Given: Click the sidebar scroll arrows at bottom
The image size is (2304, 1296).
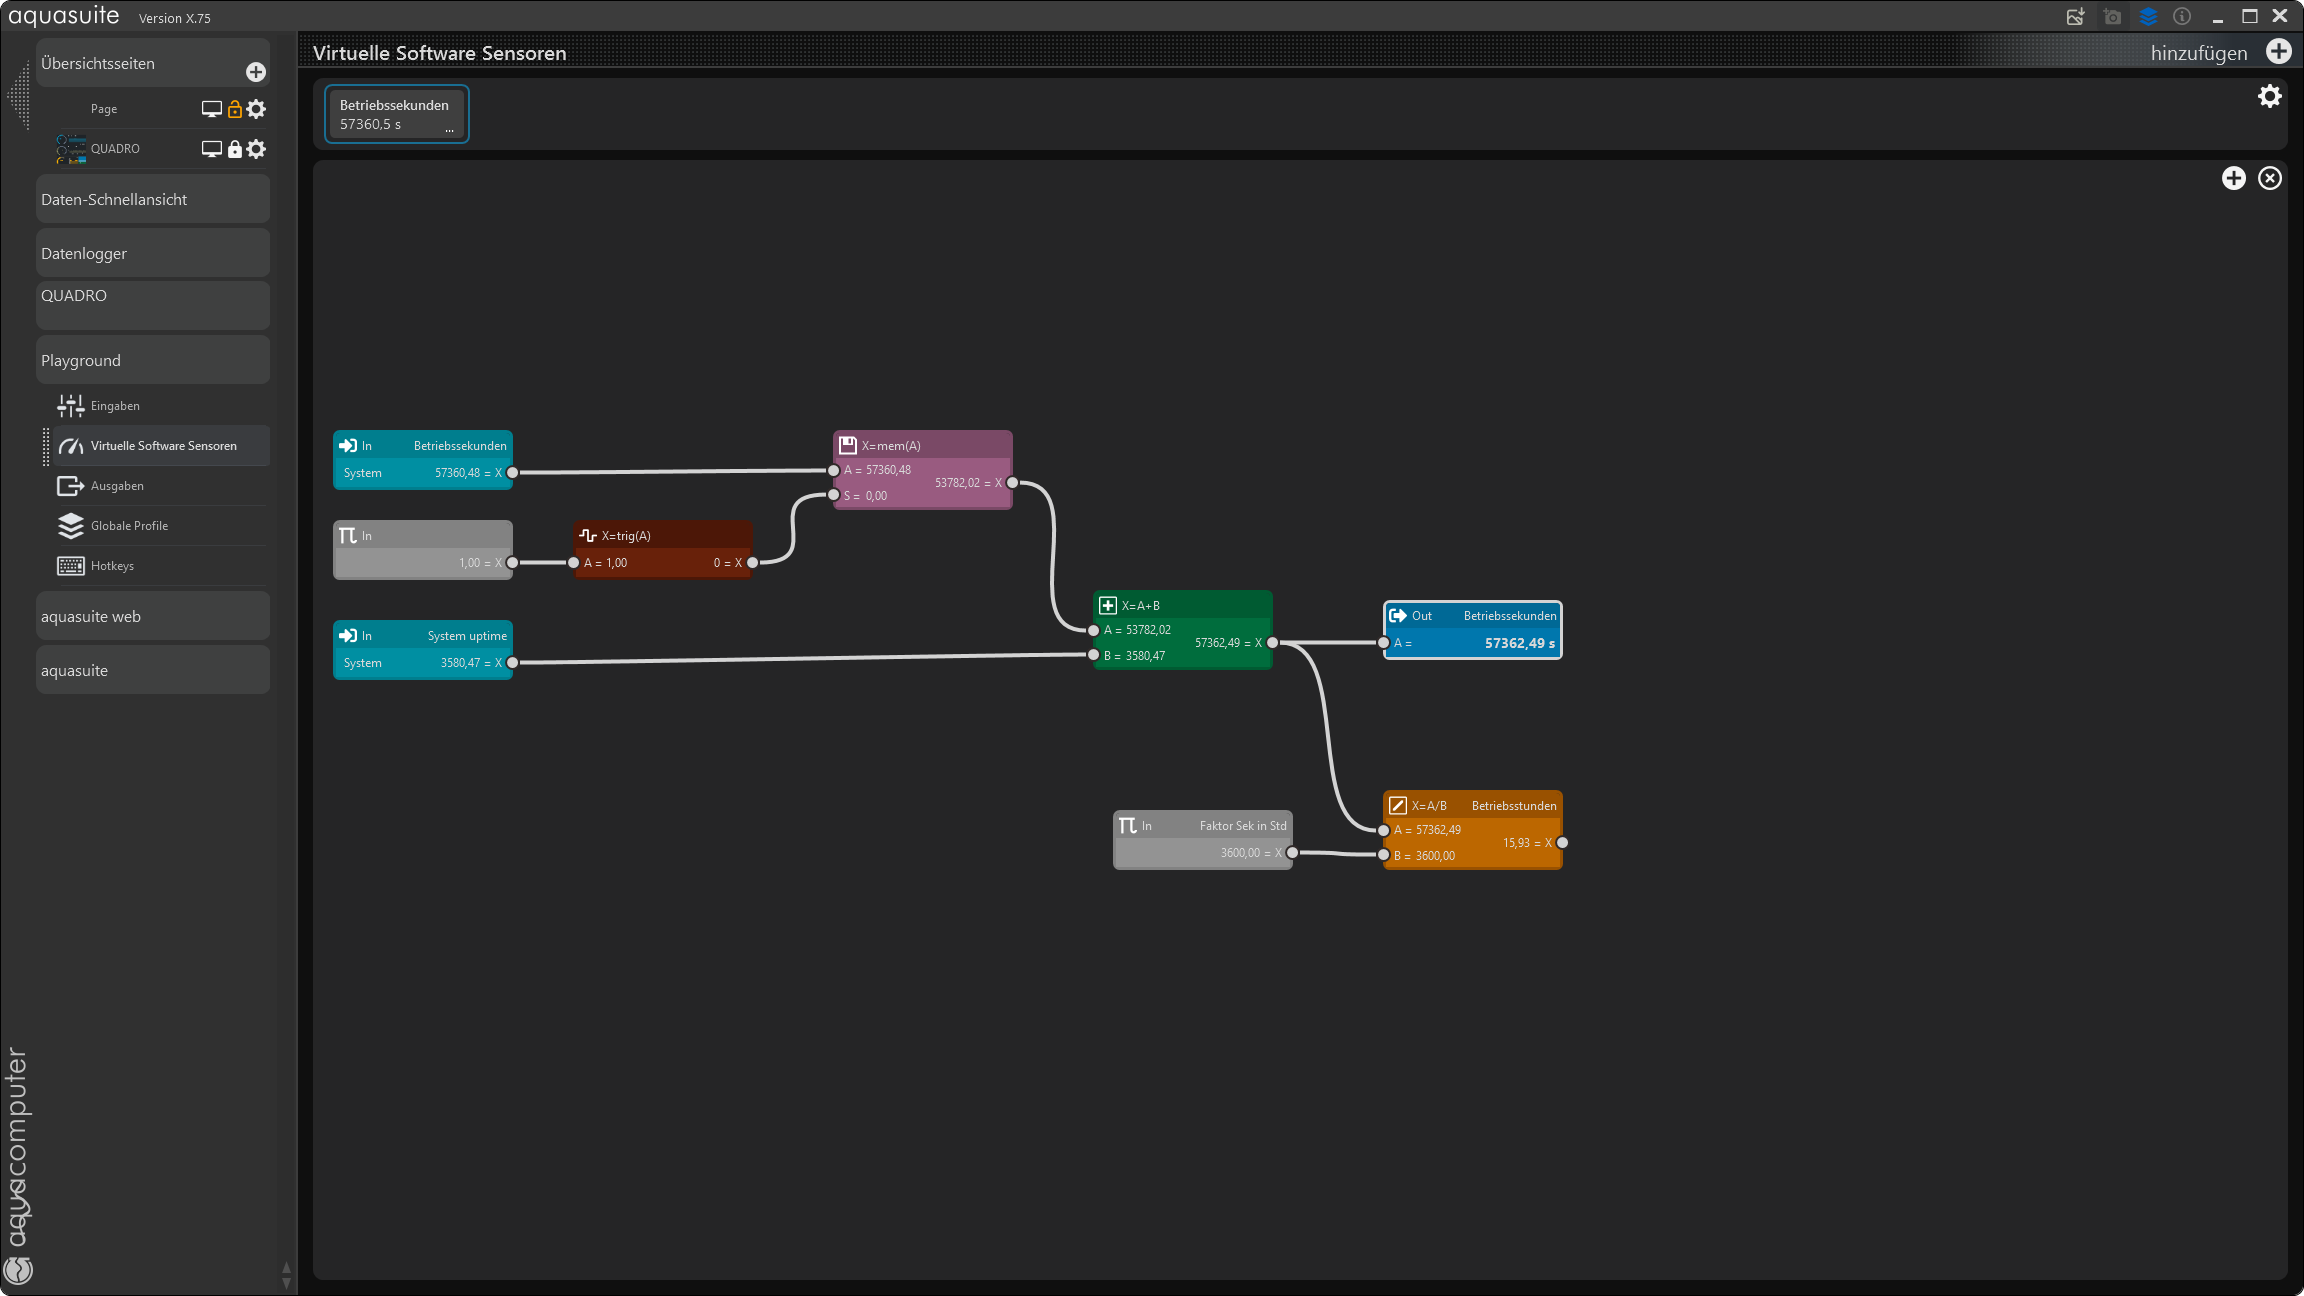Looking at the screenshot, I should click(286, 1275).
